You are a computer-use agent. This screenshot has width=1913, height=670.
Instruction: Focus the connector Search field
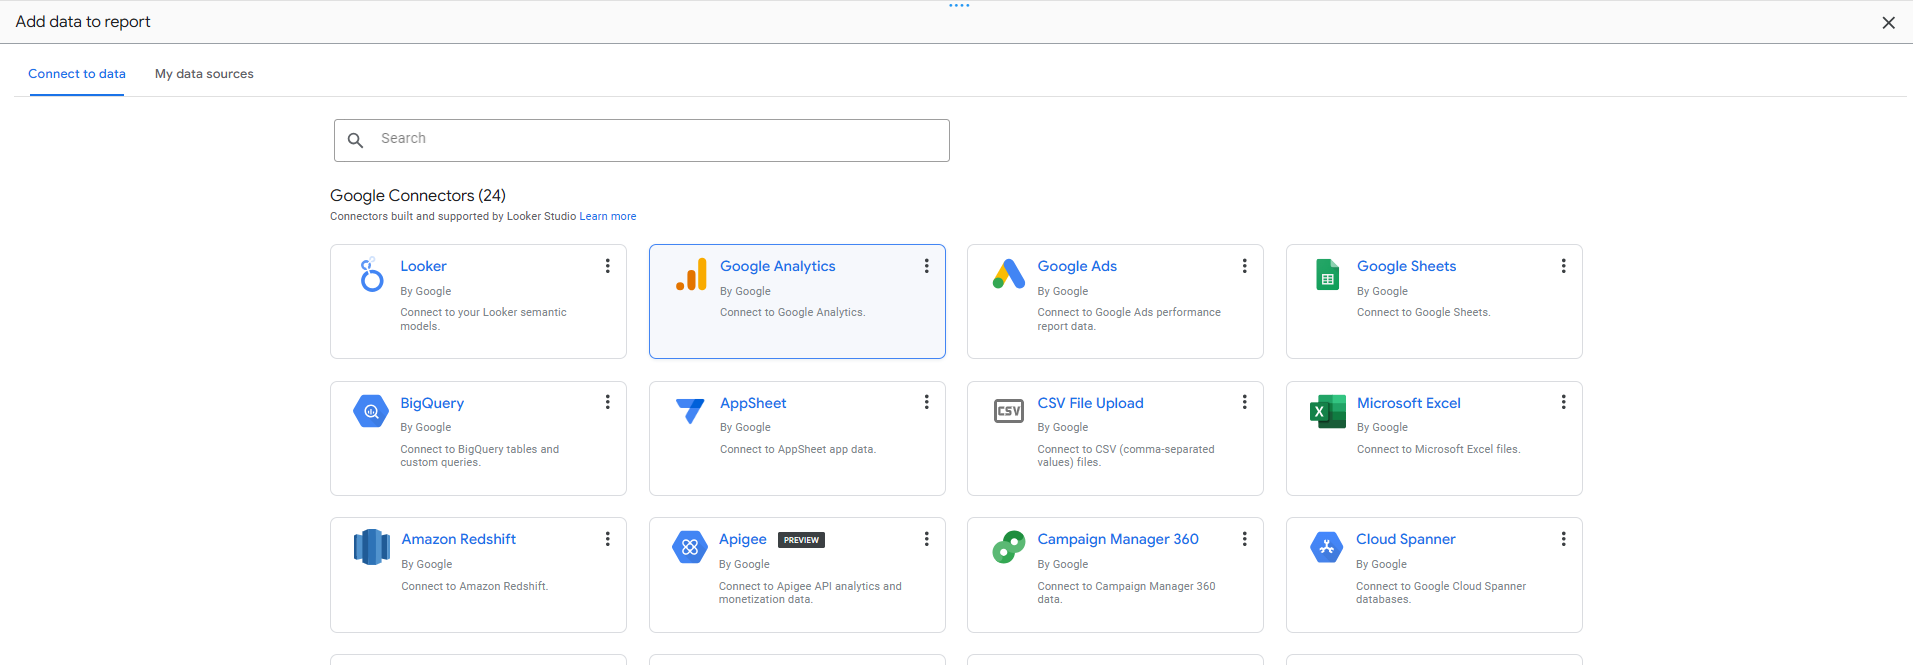click(x=642, y=140)
